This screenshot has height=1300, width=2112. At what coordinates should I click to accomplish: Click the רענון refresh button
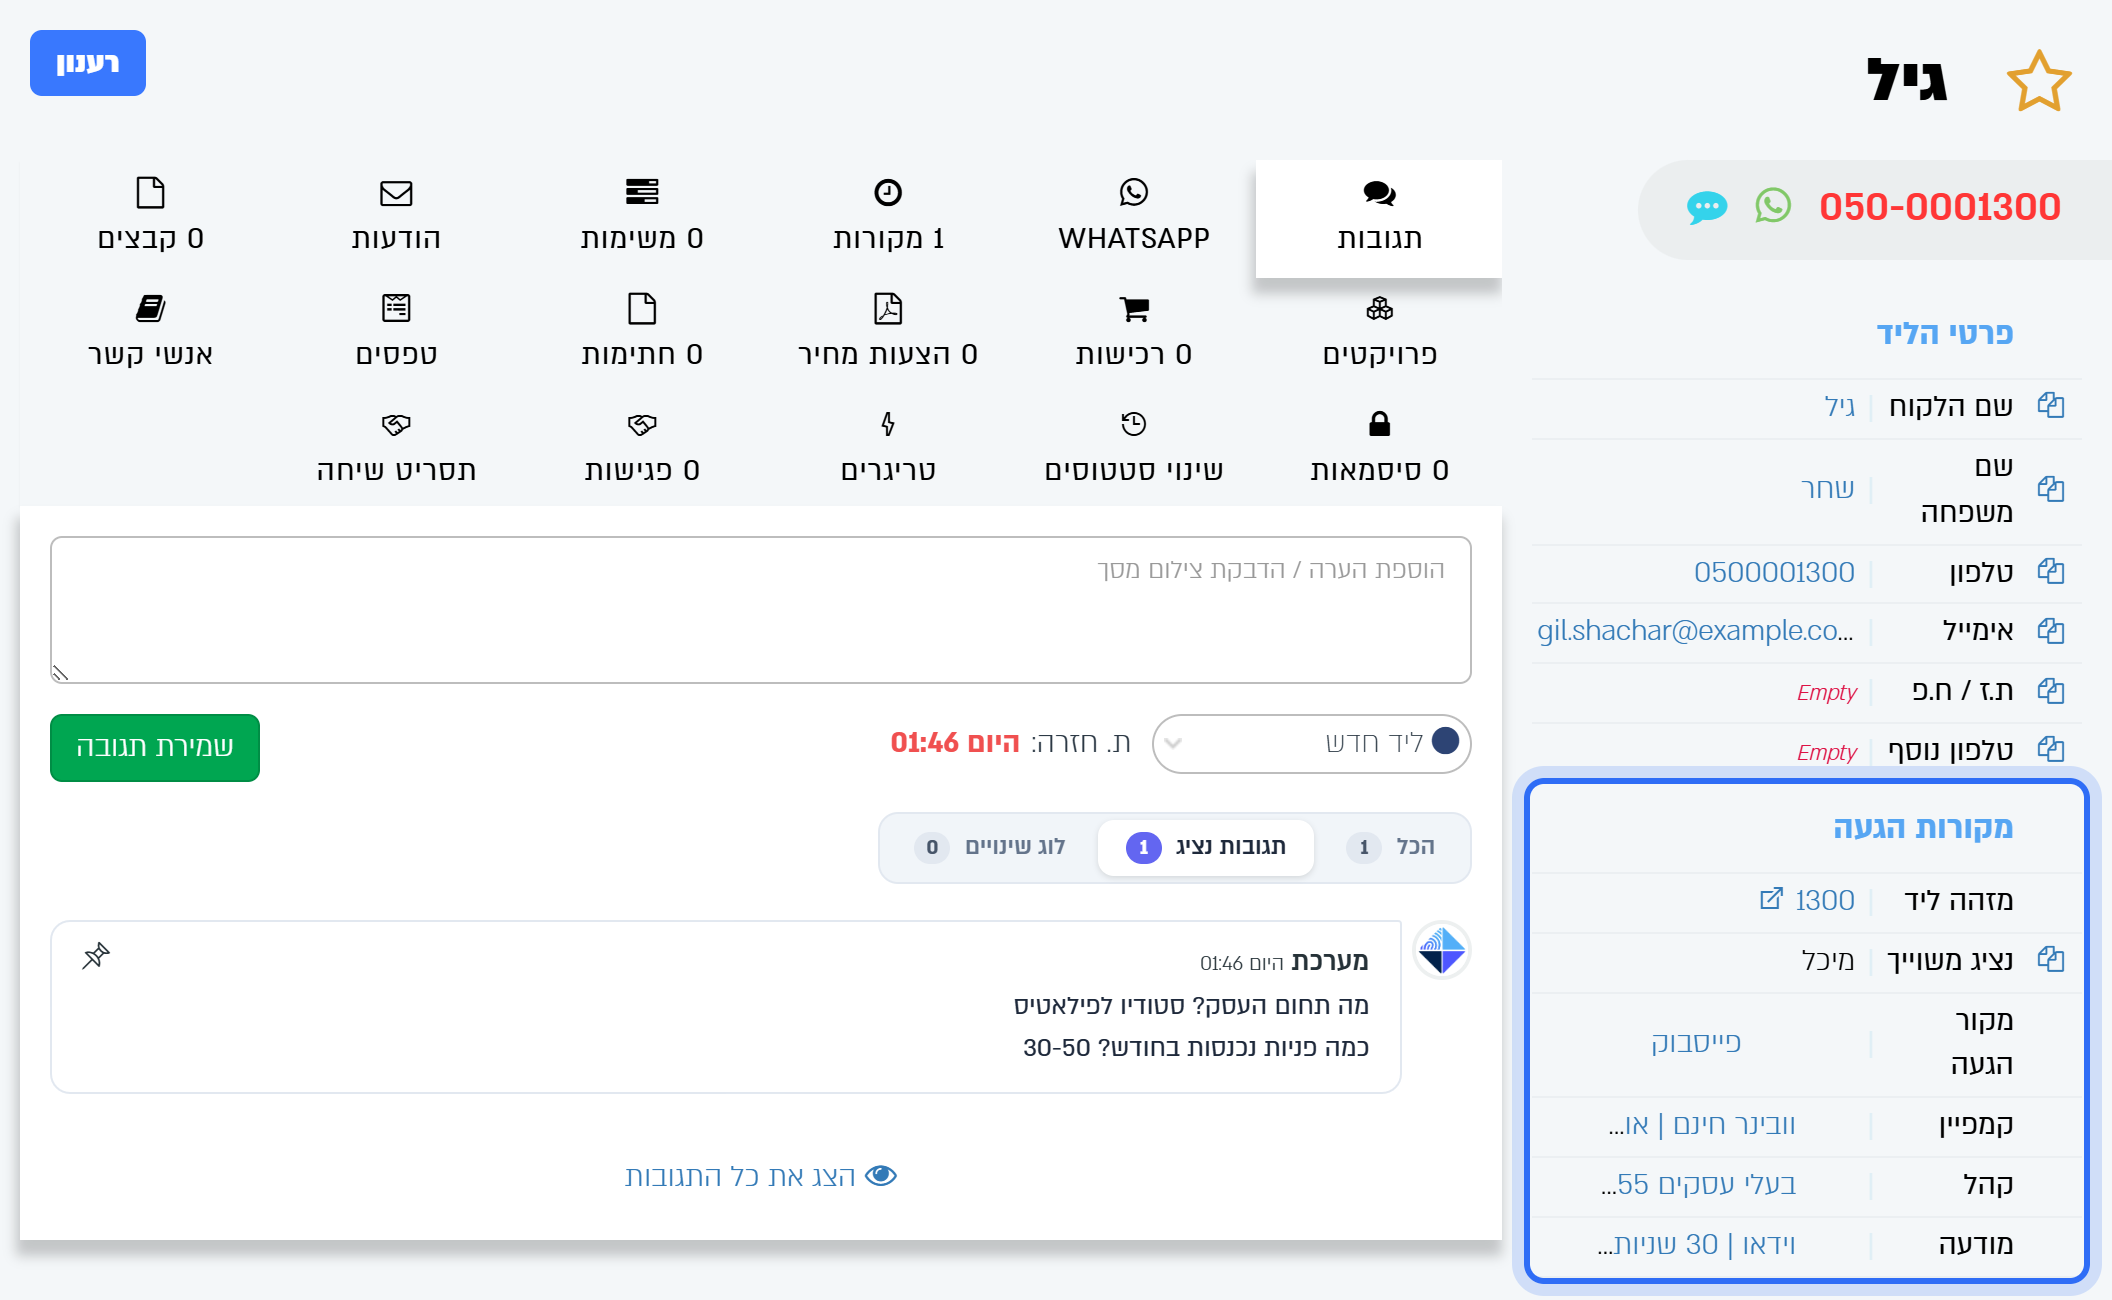(88, 63)
